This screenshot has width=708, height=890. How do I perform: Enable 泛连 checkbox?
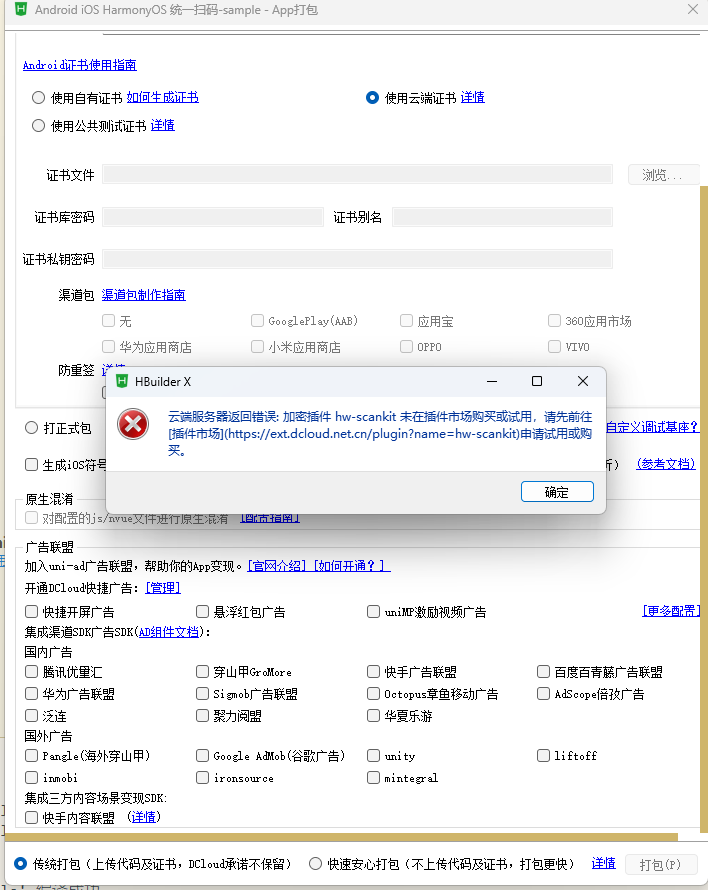click(x=32, y=715)
